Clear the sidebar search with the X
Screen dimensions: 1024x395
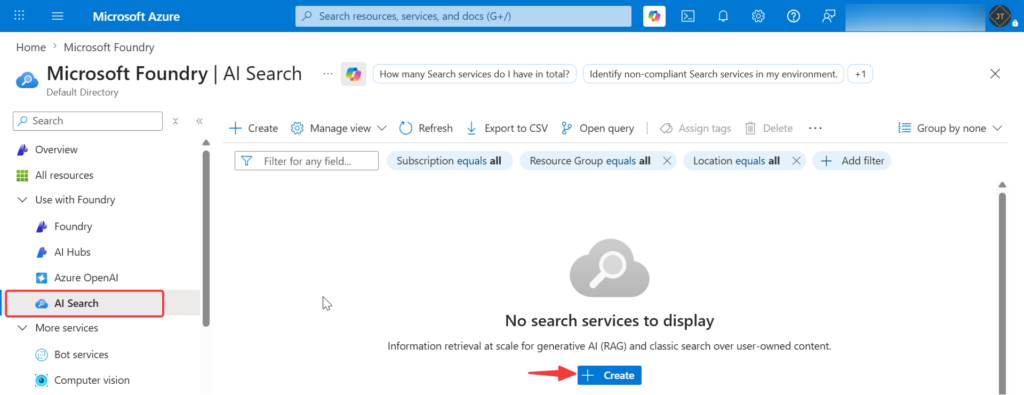pos(175,121)
